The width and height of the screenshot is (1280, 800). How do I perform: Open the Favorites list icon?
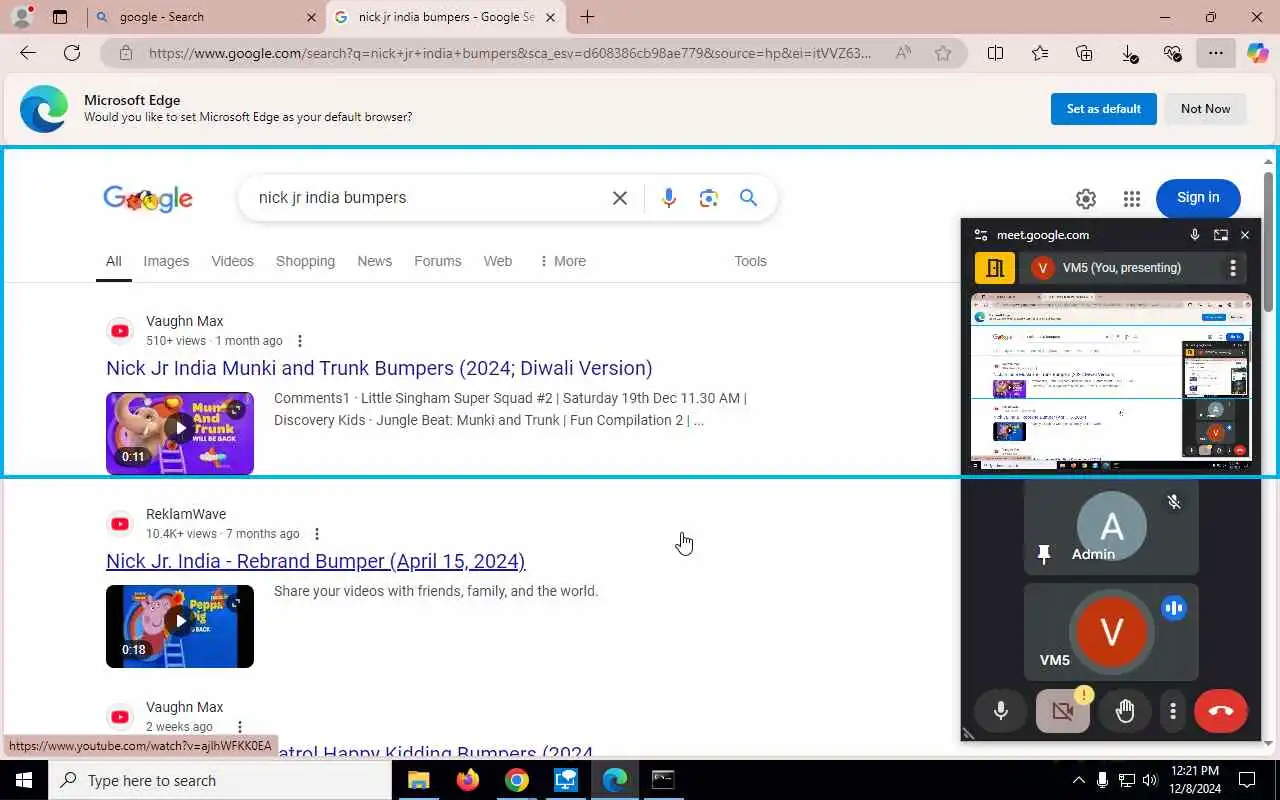pos(1040,53)
